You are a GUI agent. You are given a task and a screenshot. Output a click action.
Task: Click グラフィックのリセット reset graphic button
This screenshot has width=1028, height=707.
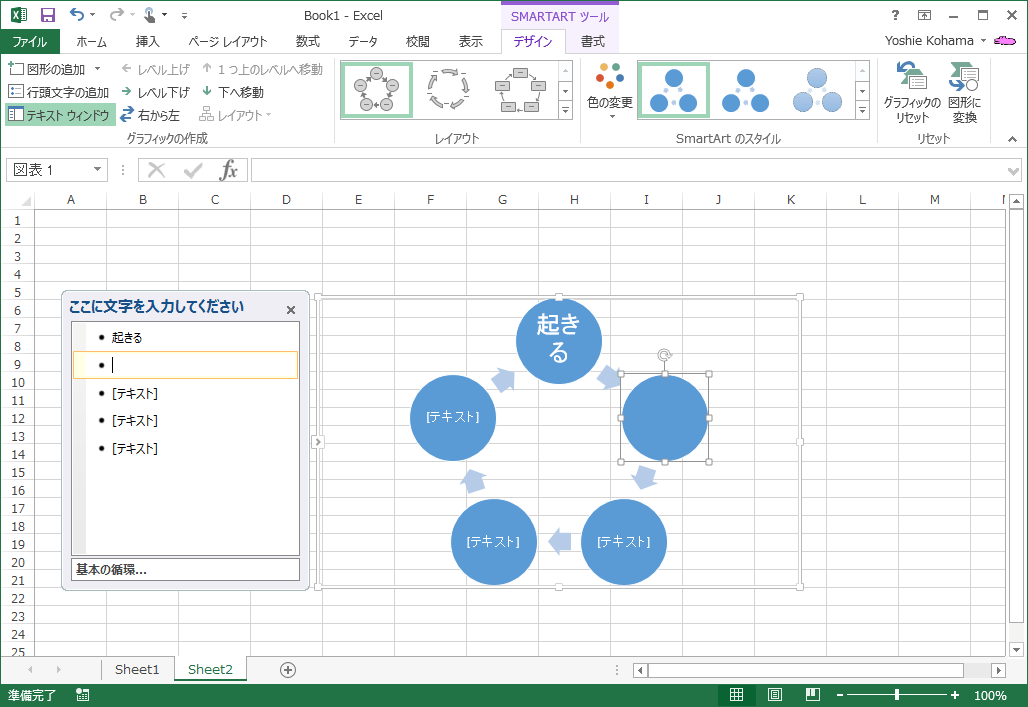coord(912,92)
